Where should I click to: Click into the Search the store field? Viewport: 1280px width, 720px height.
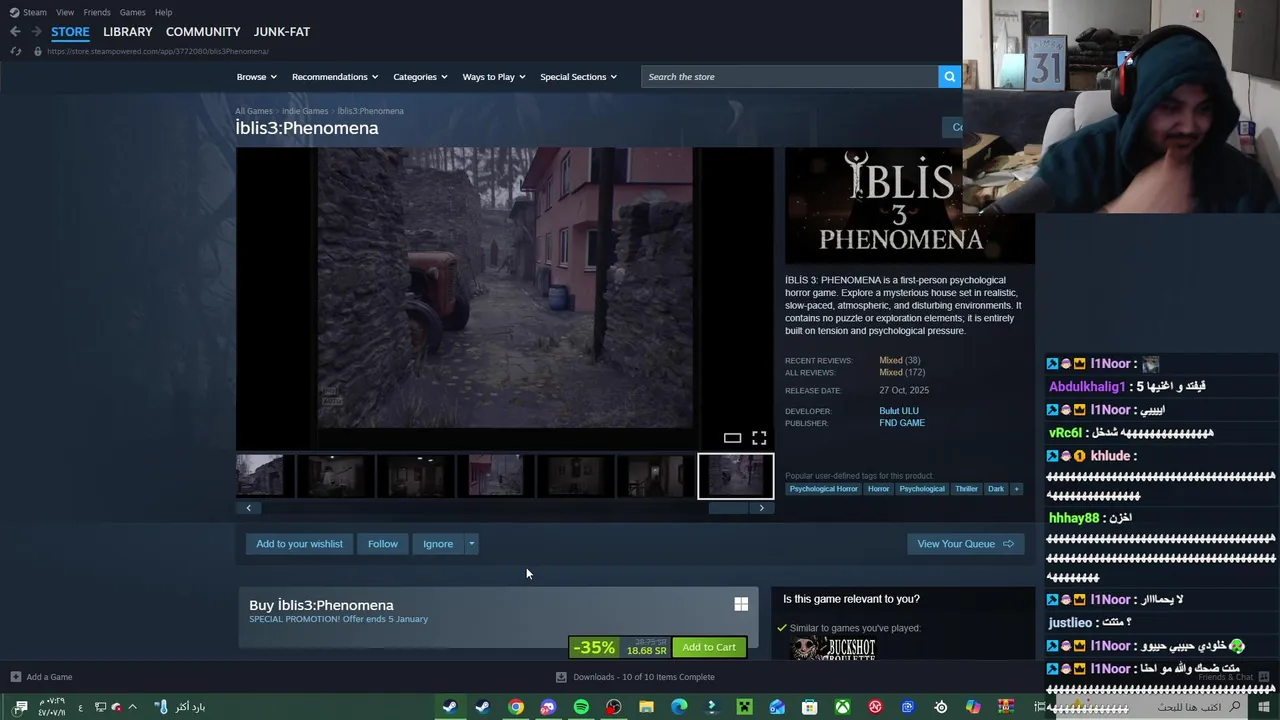point(790,77)
